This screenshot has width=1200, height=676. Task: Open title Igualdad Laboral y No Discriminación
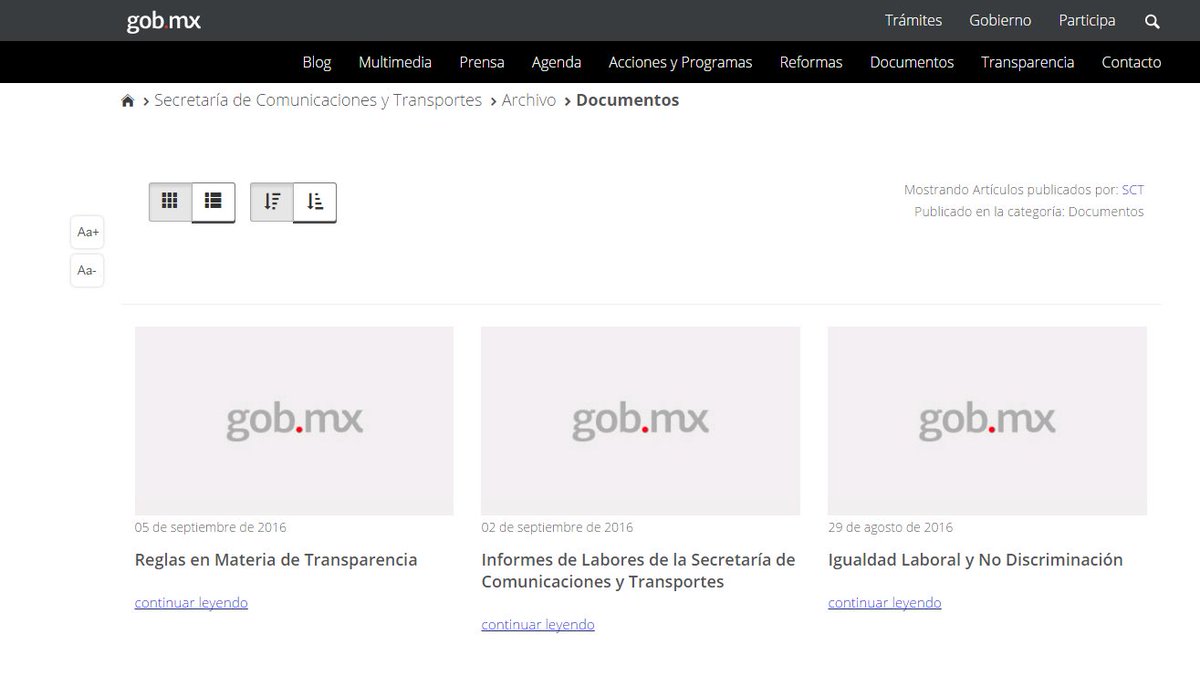[x=975, y=560]
